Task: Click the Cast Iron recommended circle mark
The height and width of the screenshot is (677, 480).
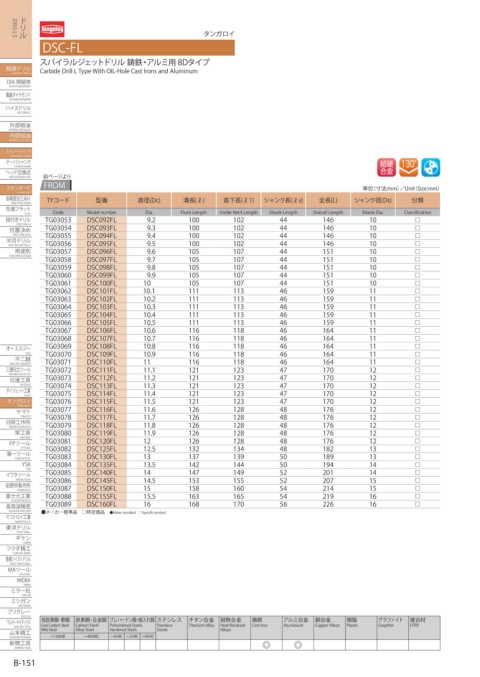Action: click(x=266, y=645)
